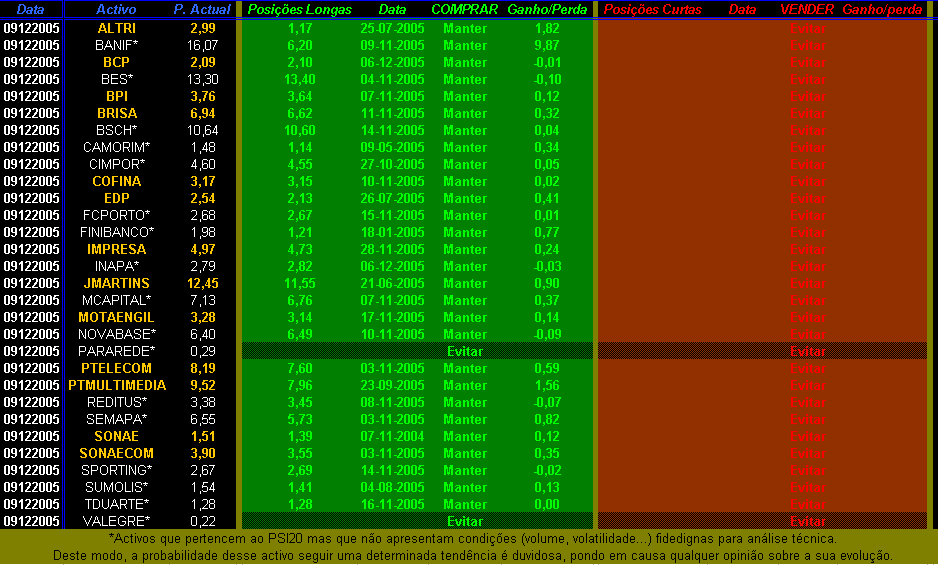The height and width of the screenshot is (565, 938).
Task: Click the 09122005 date in REDITUS row
Action: coord(31,402)
